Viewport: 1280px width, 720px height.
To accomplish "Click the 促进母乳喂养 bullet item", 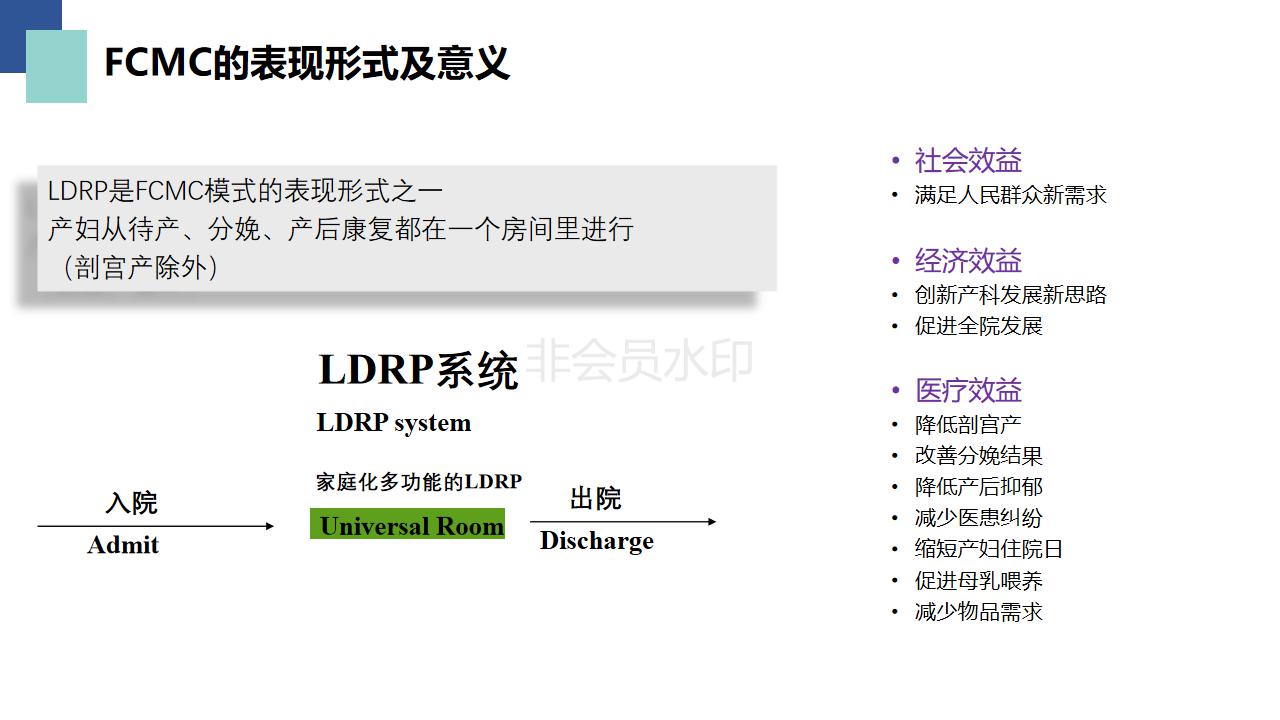I will [x=978, y=581].
